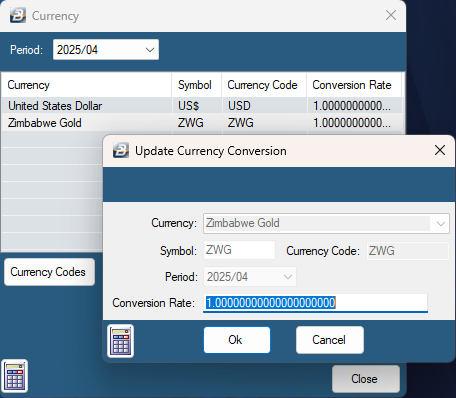
Task: Click the Symbol ZWG field
Action: pos(239,250)
